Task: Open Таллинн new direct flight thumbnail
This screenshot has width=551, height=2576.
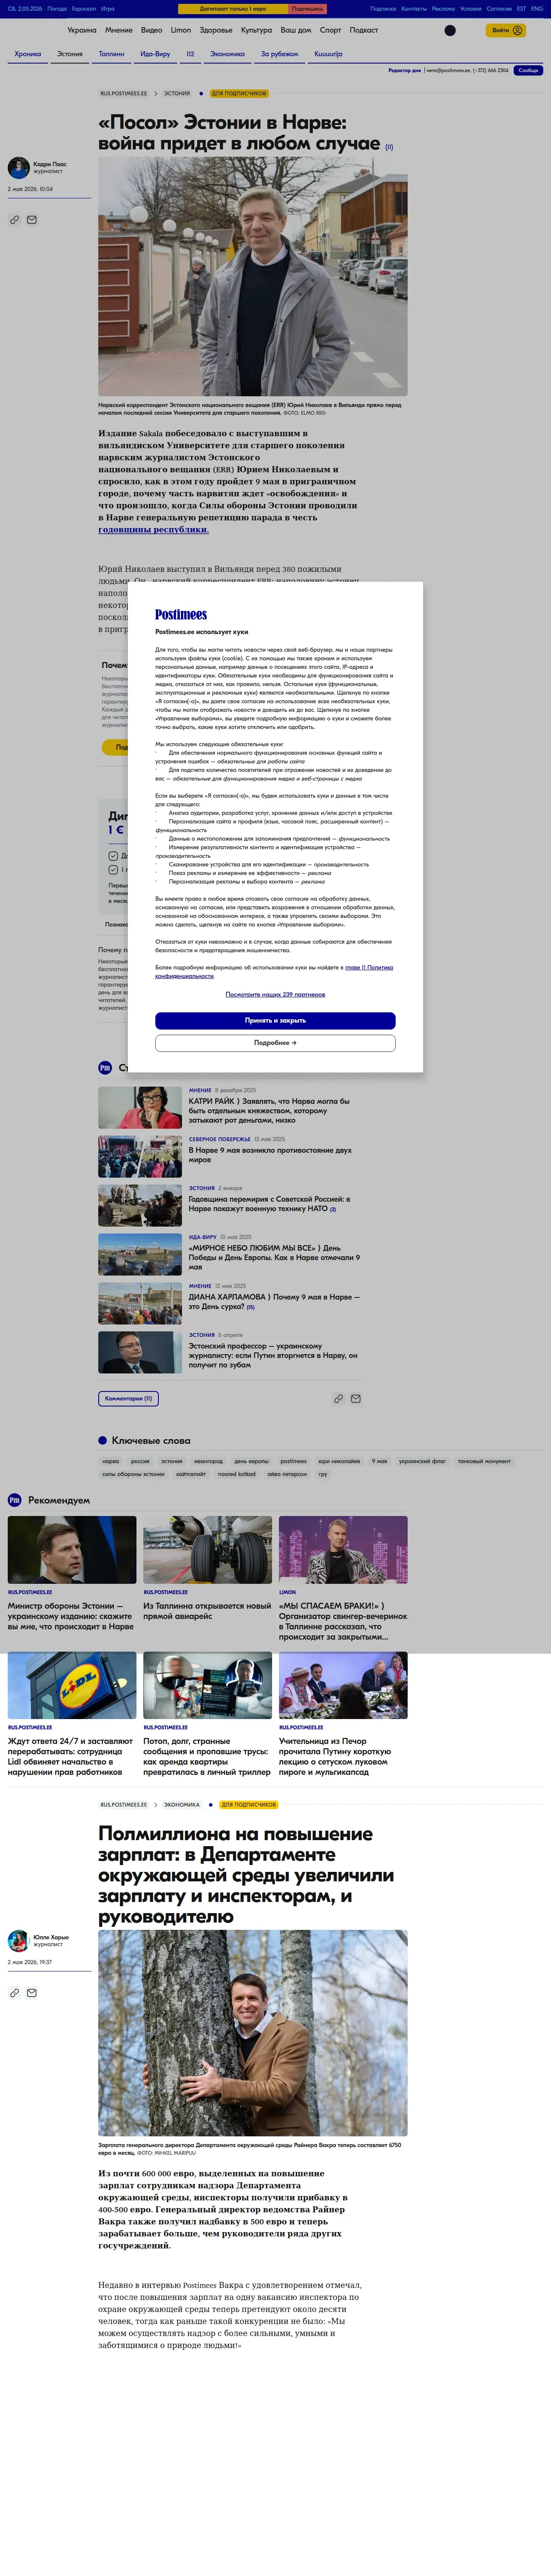Action: (x=207, y=1549)
